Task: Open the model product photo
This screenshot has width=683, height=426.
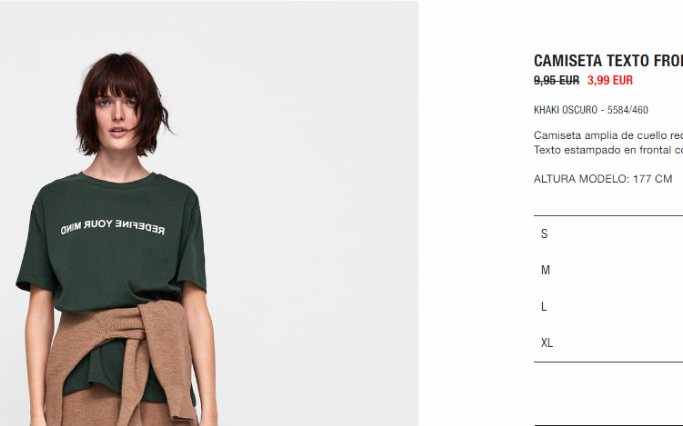Action: coord(209,213)
